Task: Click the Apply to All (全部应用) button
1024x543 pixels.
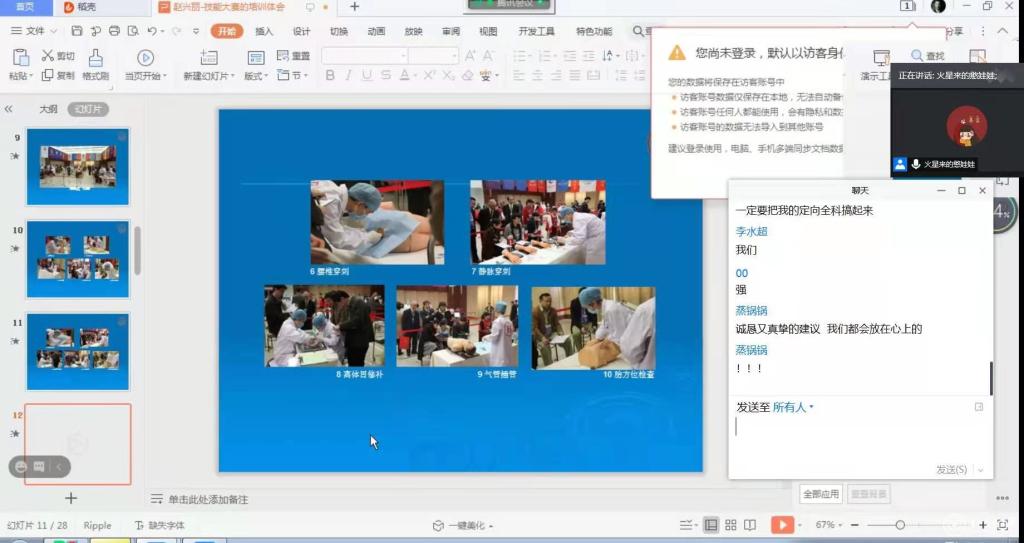Action: 820,494
